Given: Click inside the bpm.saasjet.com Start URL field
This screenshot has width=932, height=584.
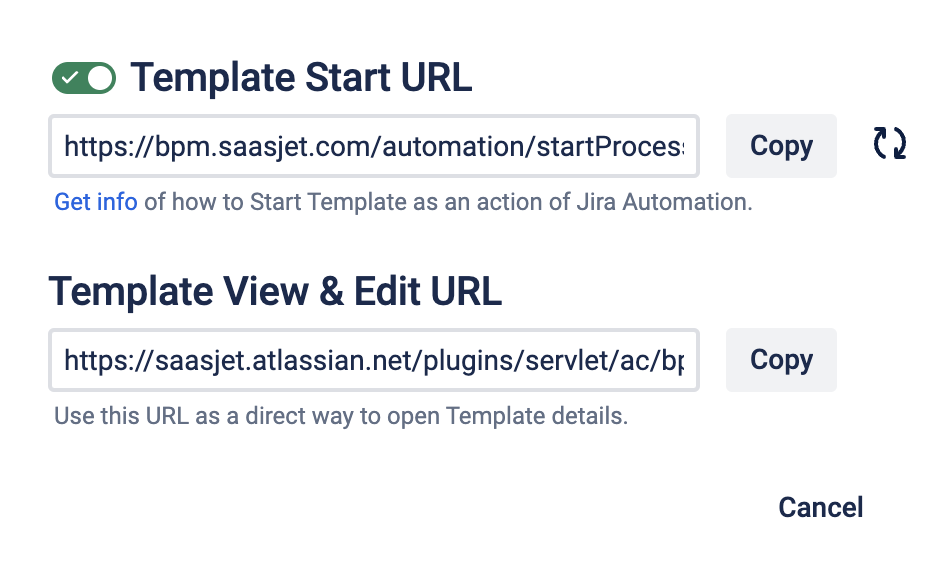Looking at the screenshot, I should tap(374, 147).
